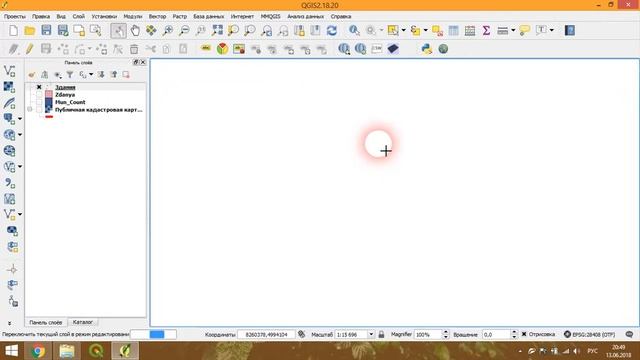Open the Field Calculator
Image resolution: width=640 pixels, height=360 pixels.
470,31
